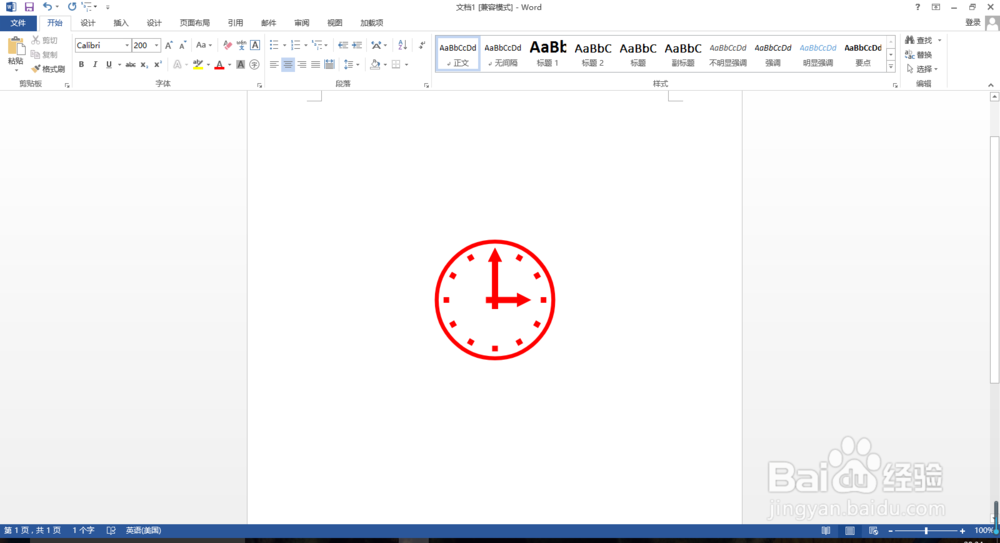Apply bullet list icon
This screenshot has width=1000, height=543.
pyautogui.click(x=274, y=45)
